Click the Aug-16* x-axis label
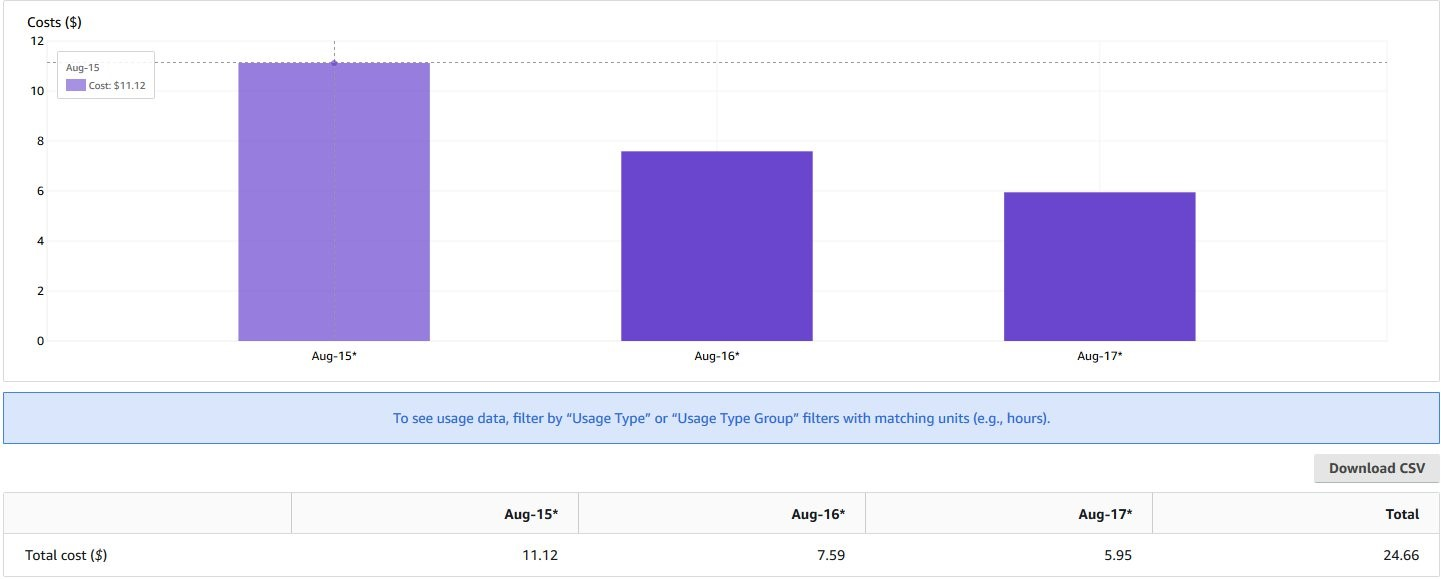1441x579 pixels. click(x=717, y=356)
